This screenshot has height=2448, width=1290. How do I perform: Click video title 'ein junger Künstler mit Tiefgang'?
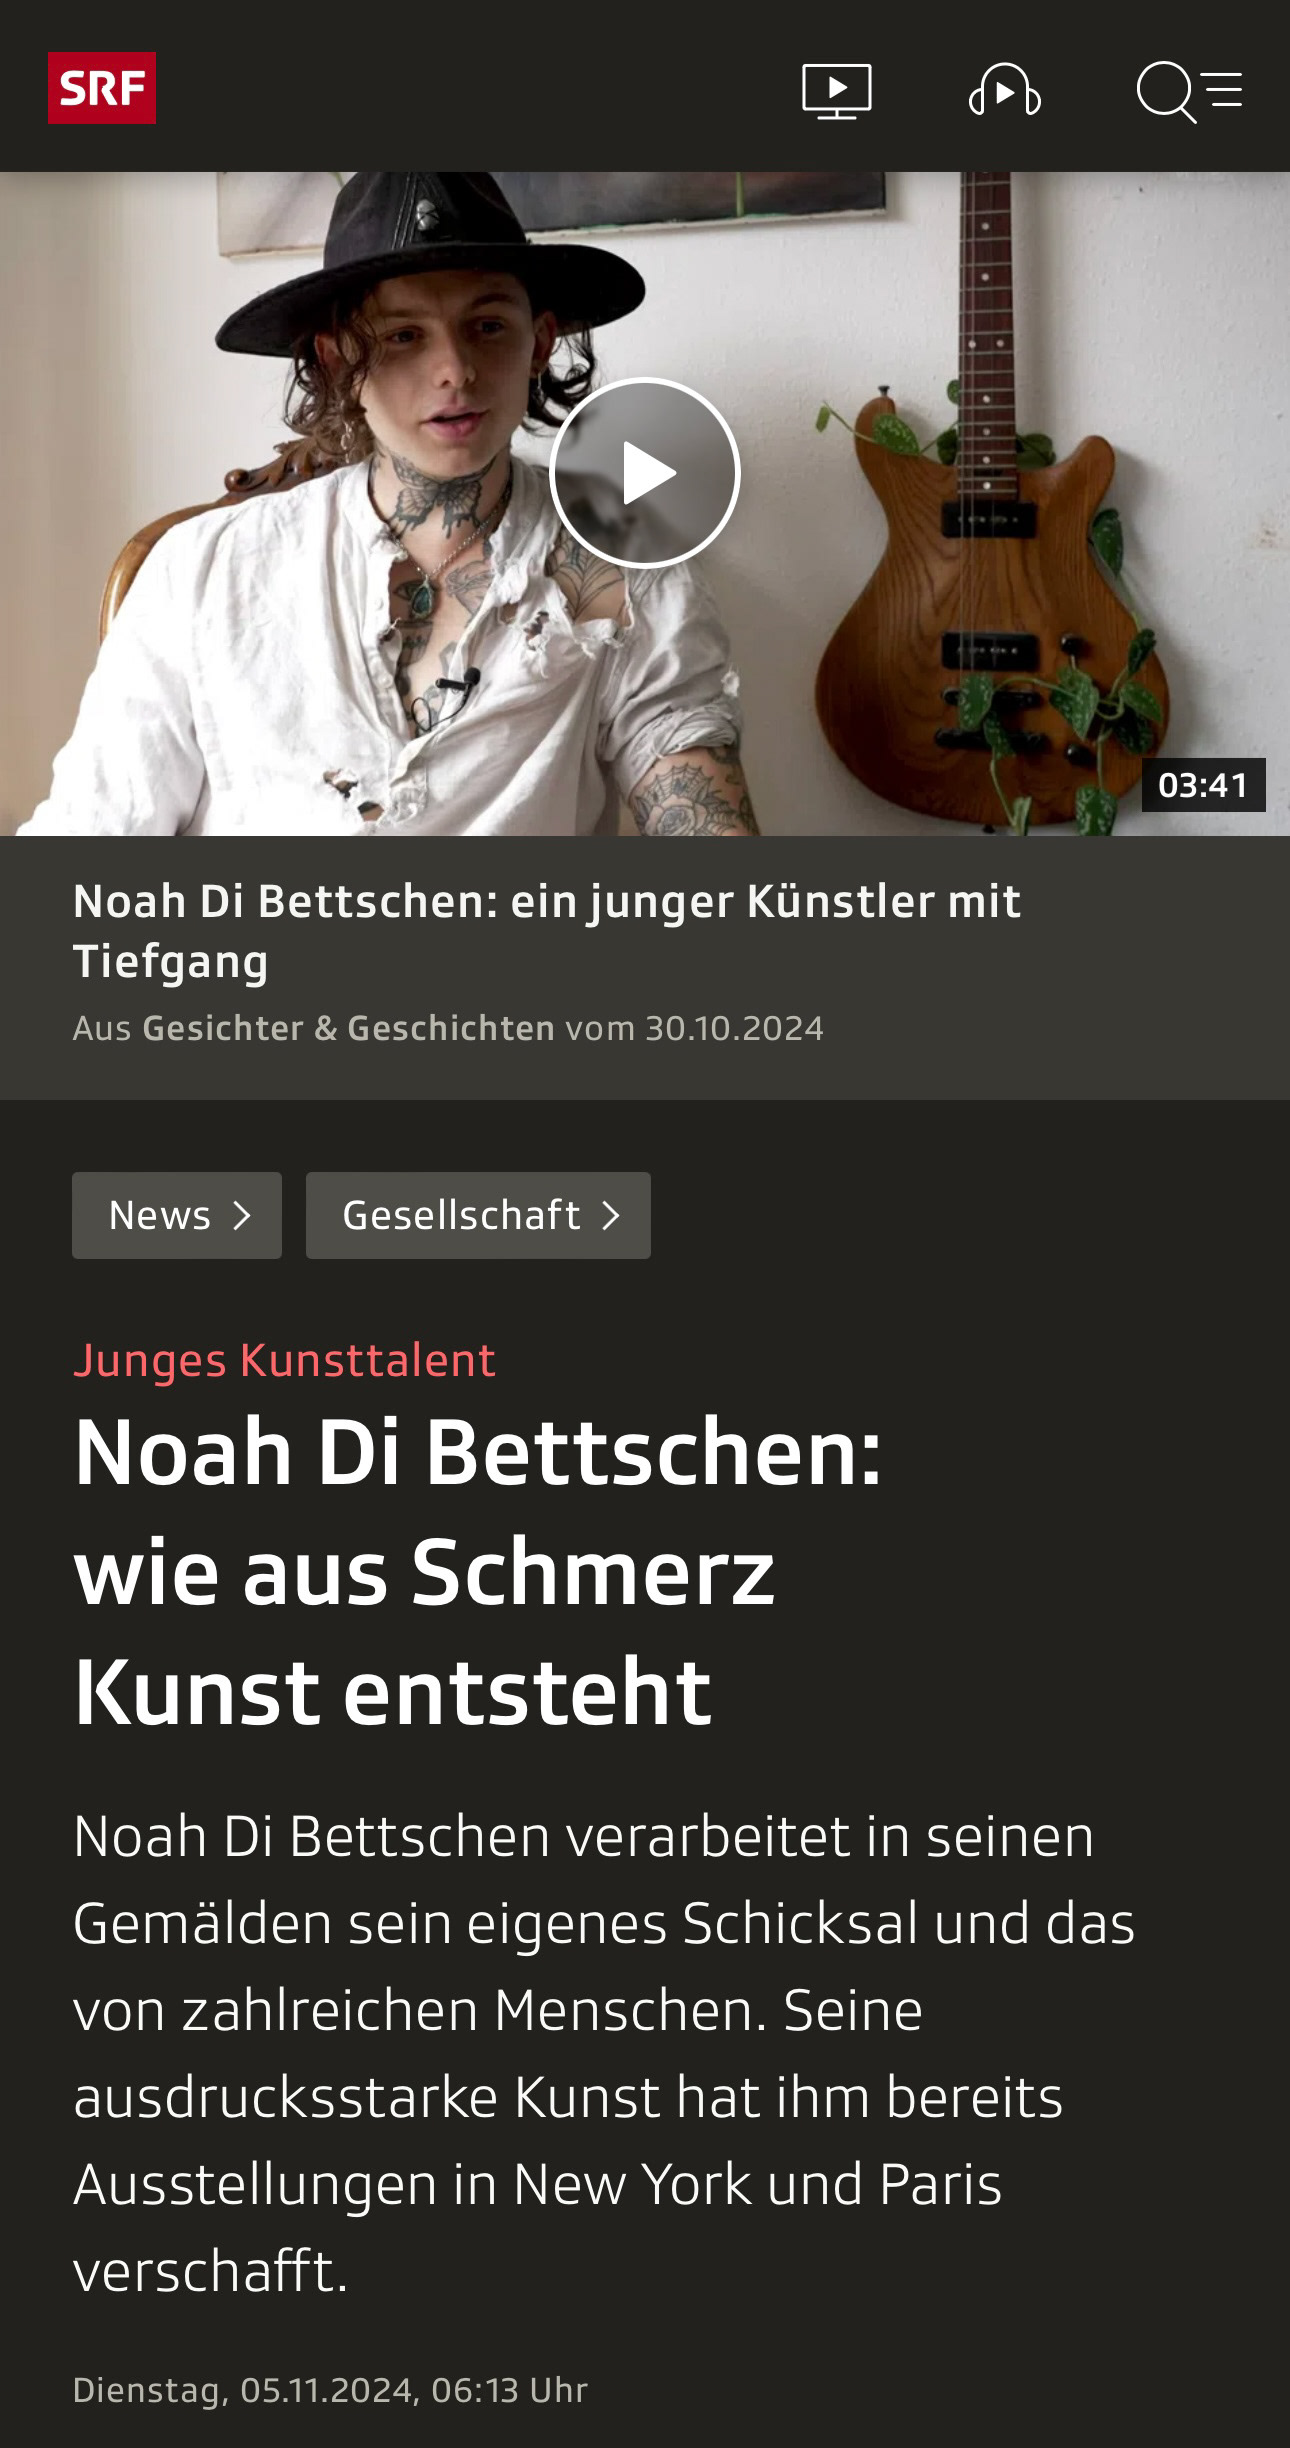[547, 931]
